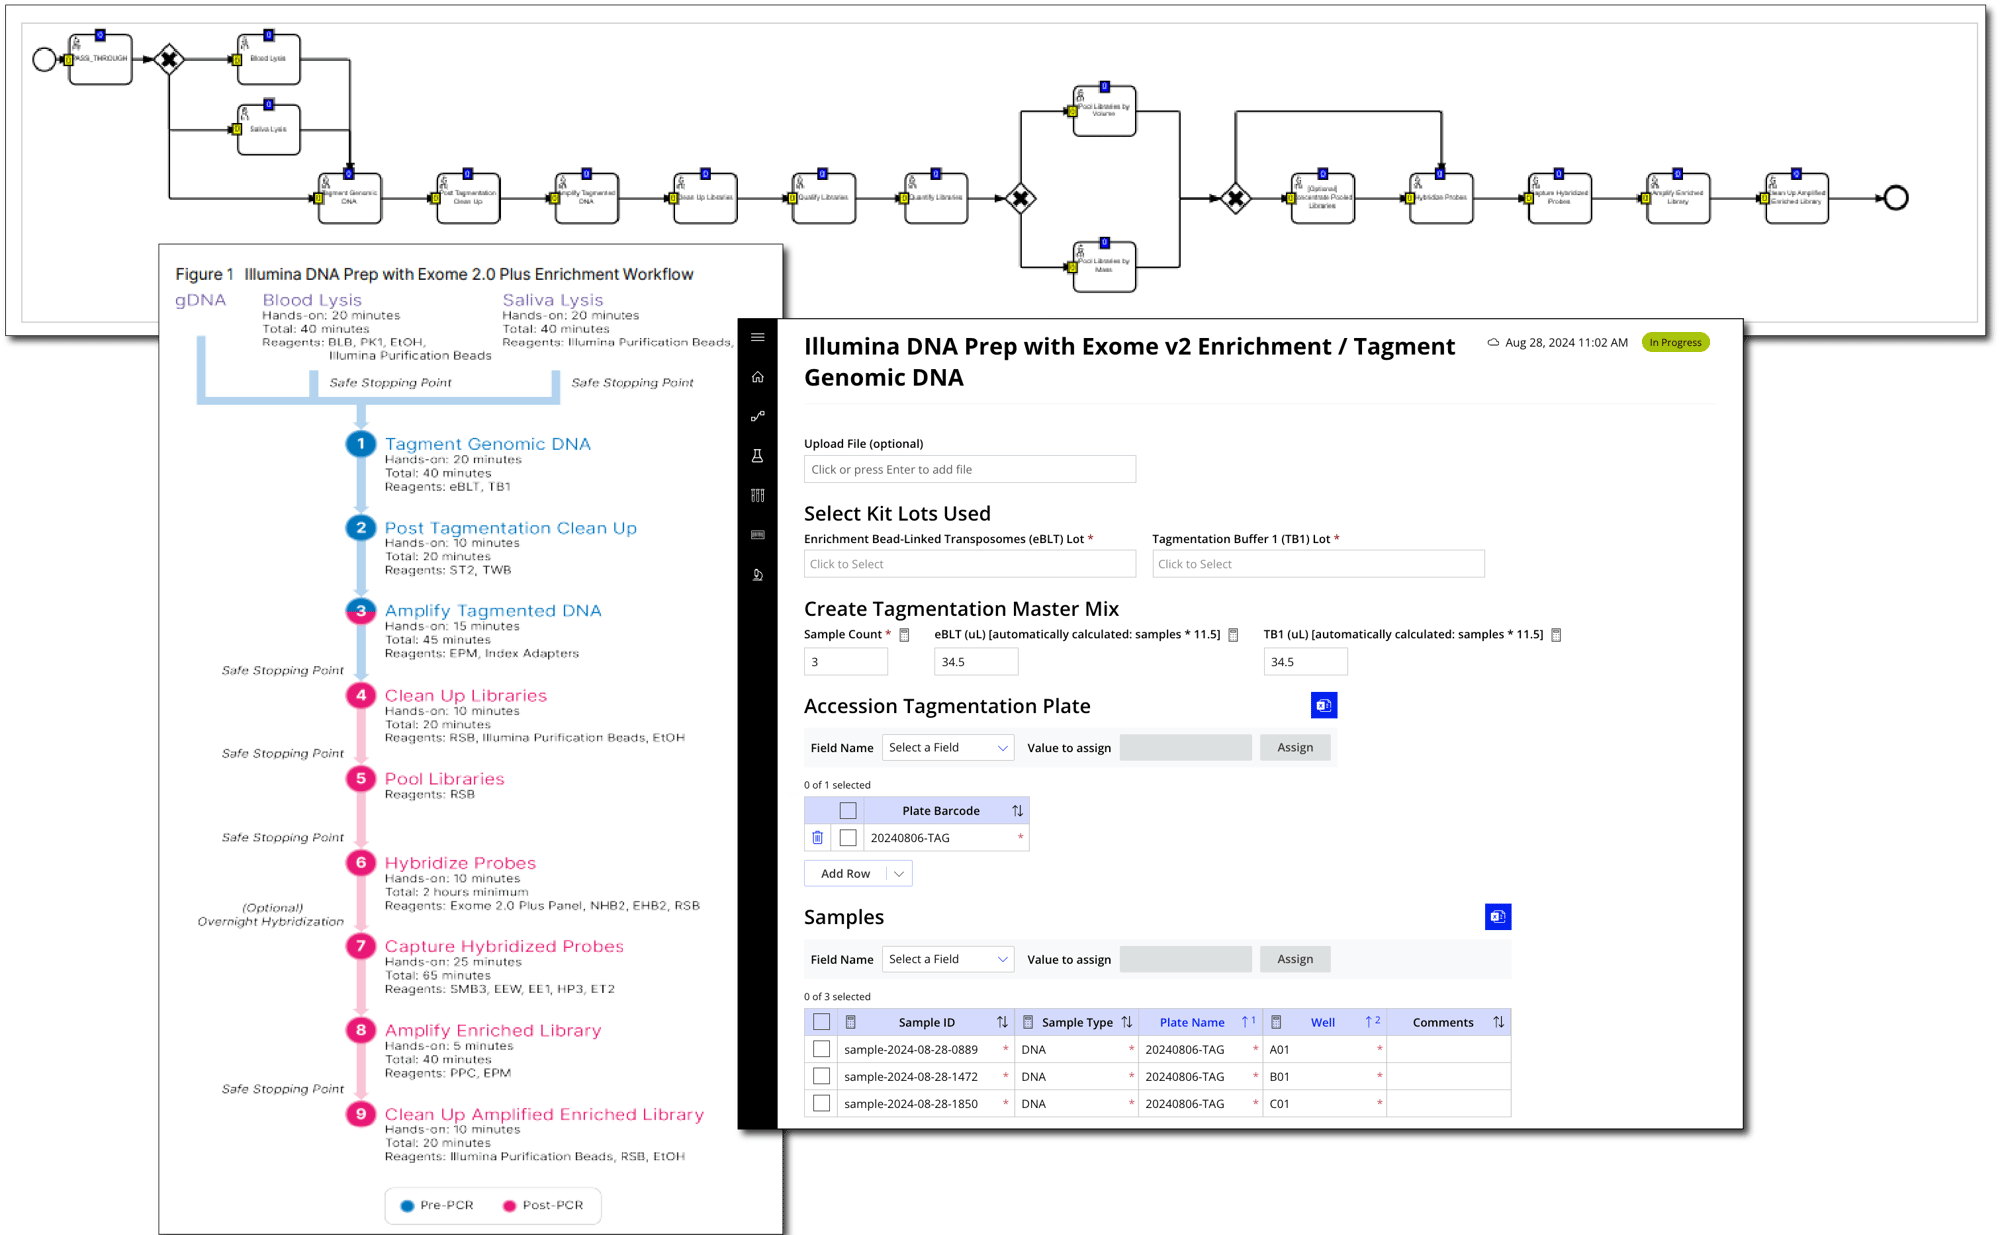The height and width of the screenshot is (1235, 2000).
Task: Click the eBLT (uL) value field
Action: 976,662
